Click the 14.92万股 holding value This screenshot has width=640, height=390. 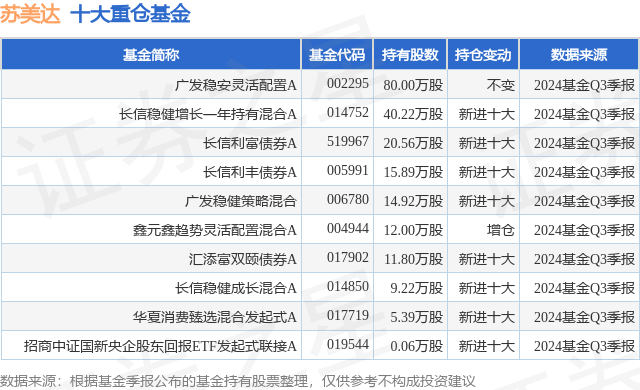pos(413,201)
